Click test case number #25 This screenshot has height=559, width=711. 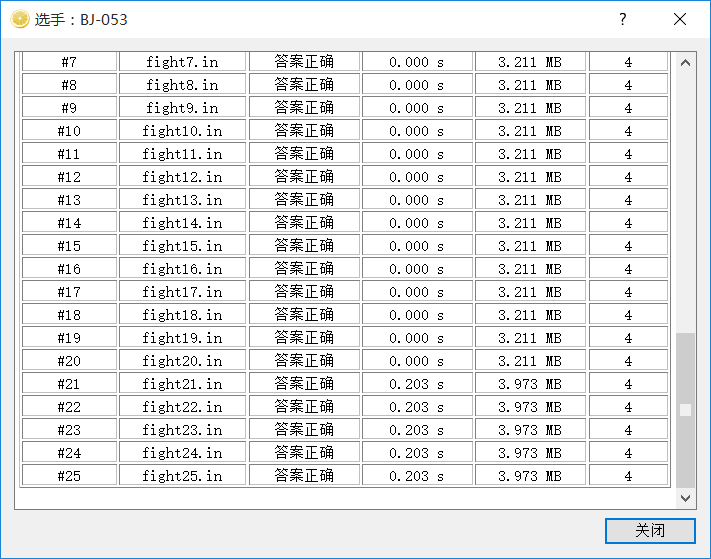[69, 476]
